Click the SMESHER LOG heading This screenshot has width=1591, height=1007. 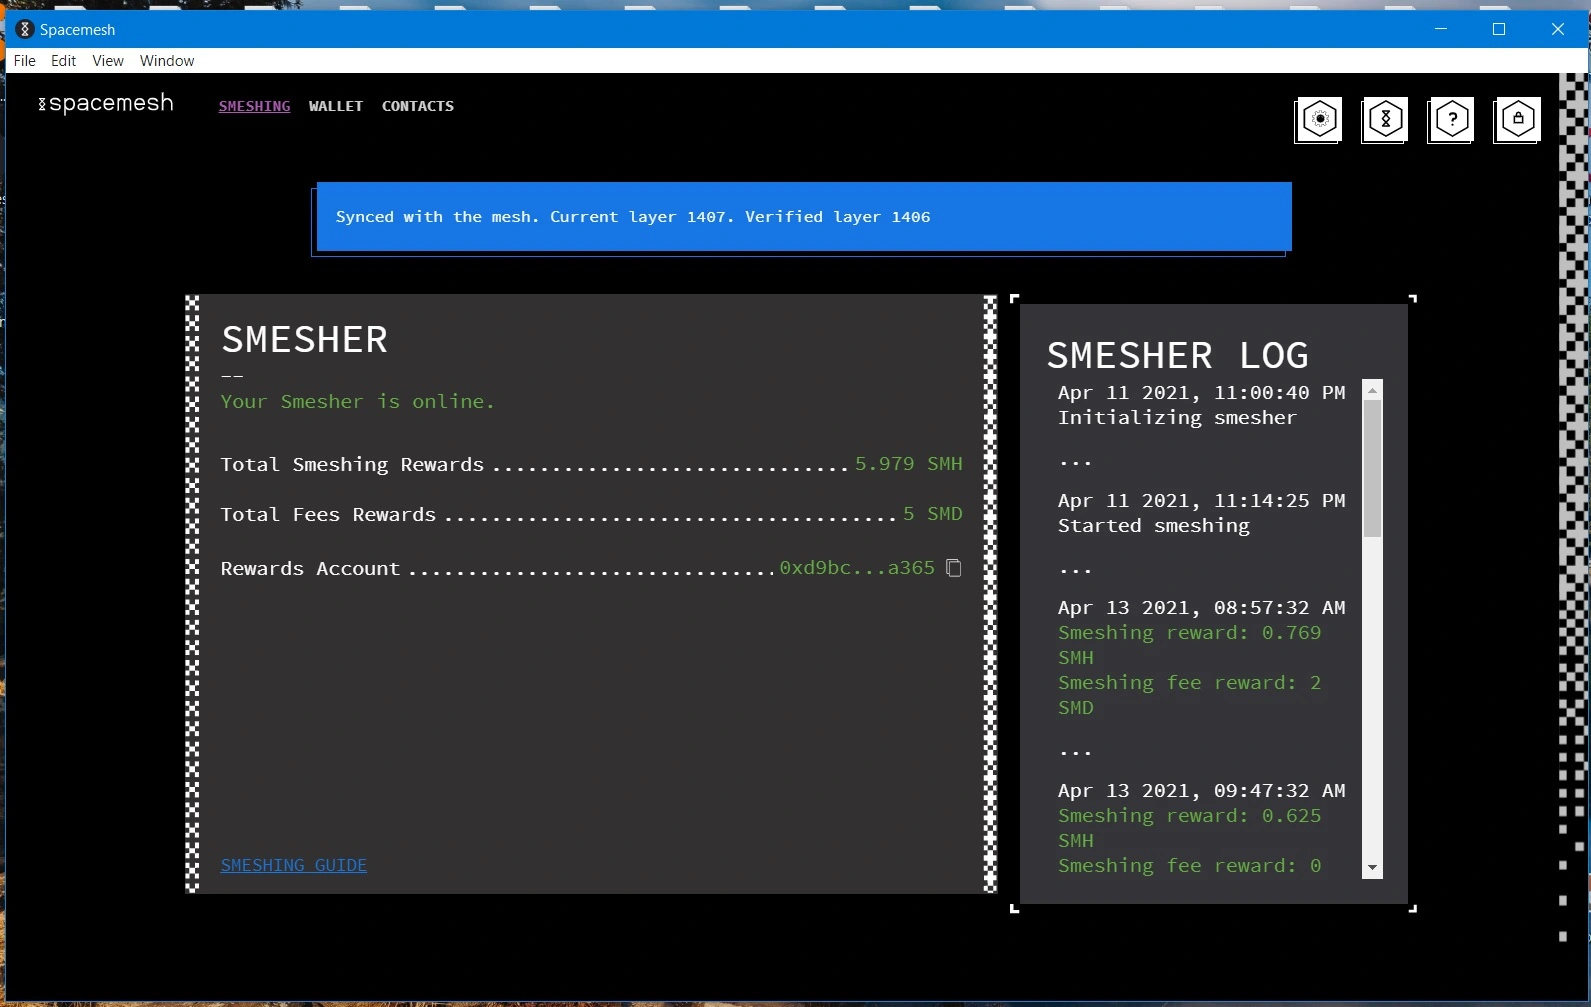1178,356
